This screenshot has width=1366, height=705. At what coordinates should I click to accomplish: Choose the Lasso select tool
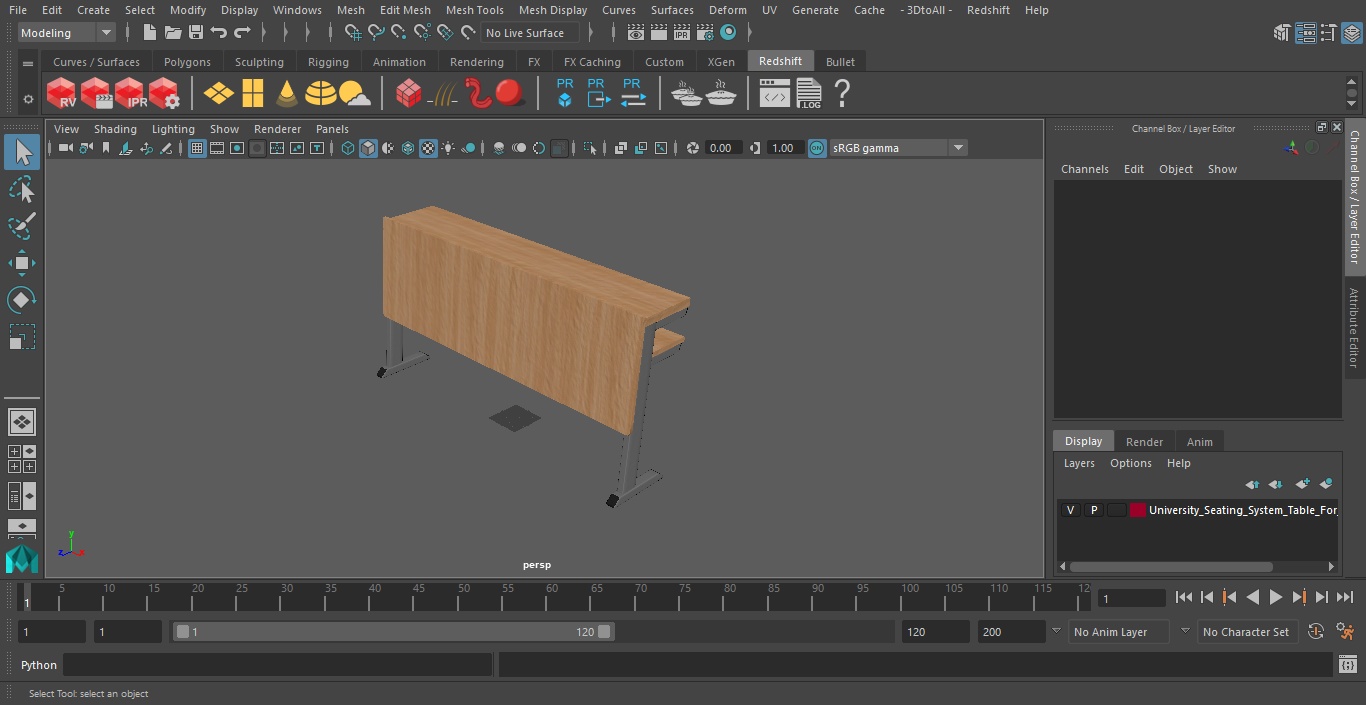point(21,189)
